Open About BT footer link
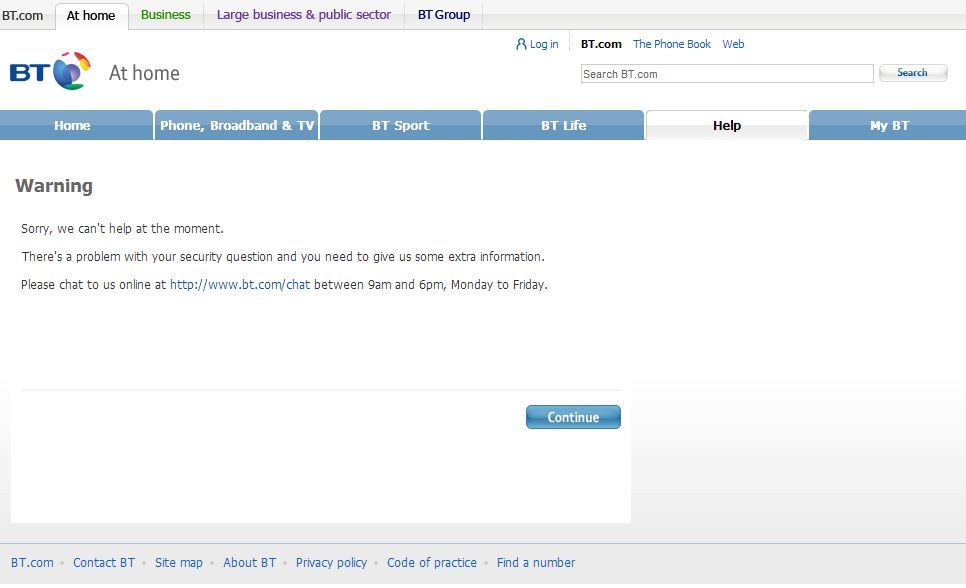This screenshot has height=588, width=966. coord(250,563)
